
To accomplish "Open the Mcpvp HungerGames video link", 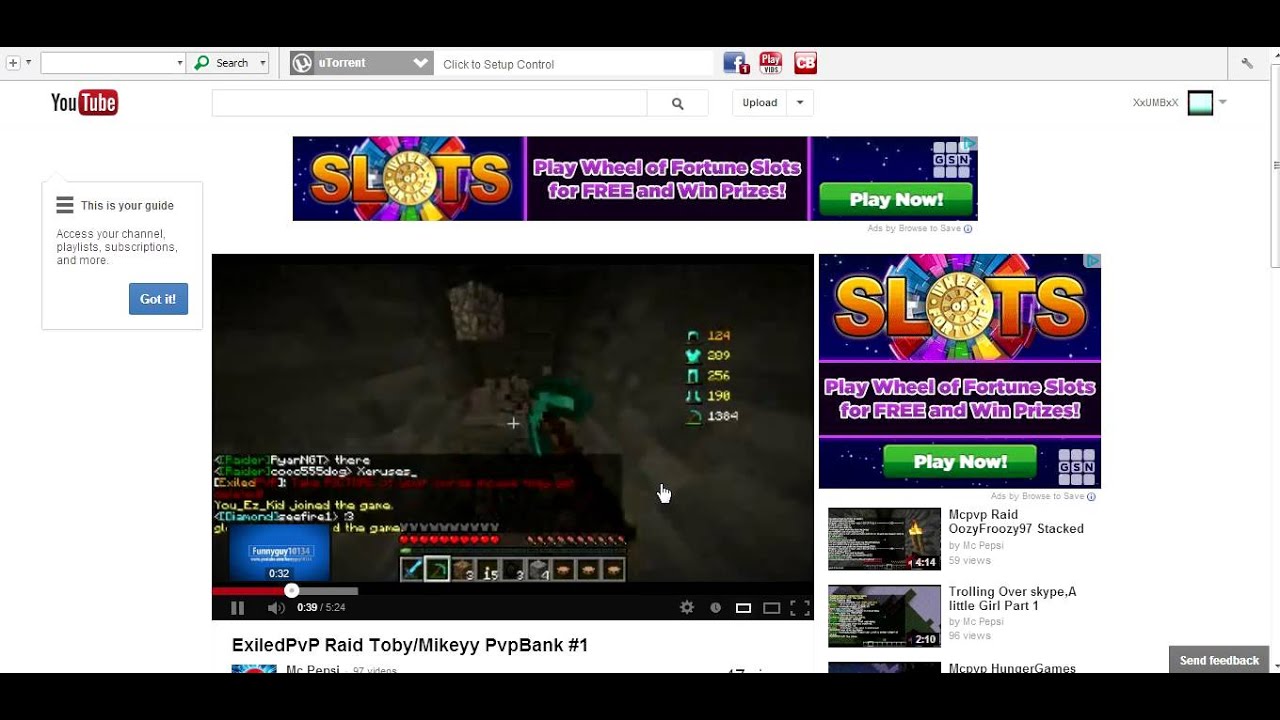I will tap(1012, 667).
